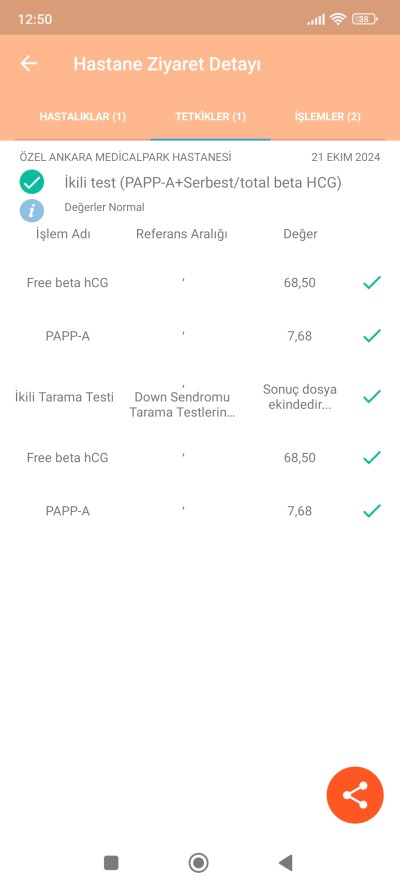The width and height of the screenshot is (400, 888).
Task: Select the TETKİKLER (1) tab
Action: 210,117
